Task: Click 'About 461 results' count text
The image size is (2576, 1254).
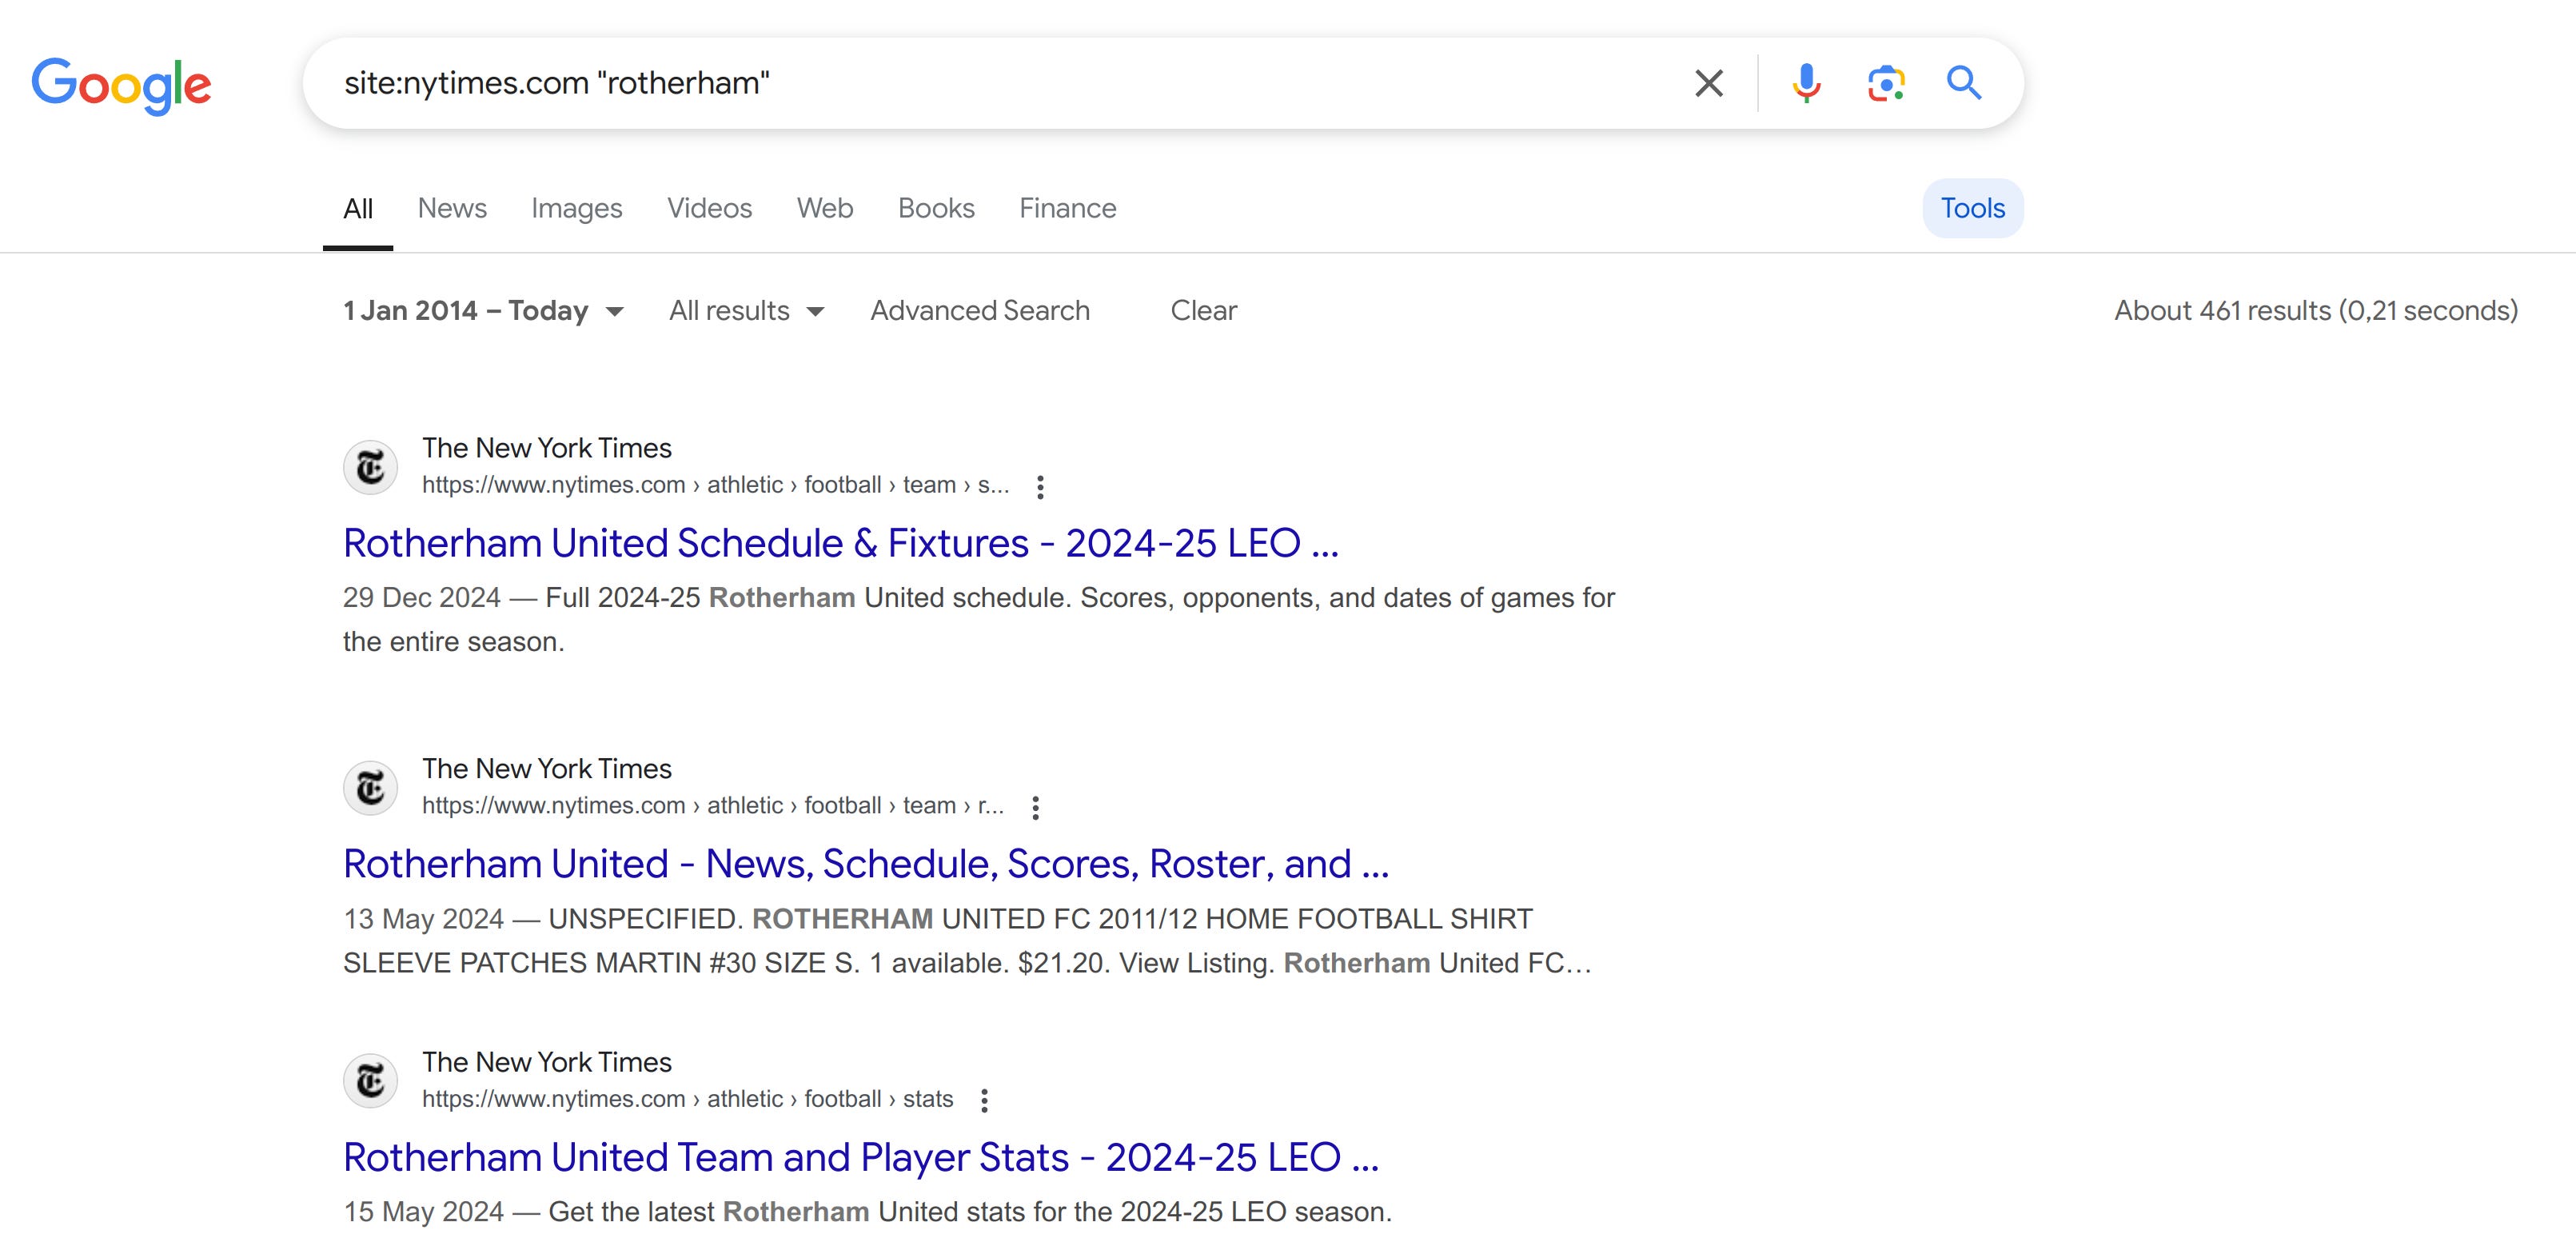Action: click(2315, 311)
